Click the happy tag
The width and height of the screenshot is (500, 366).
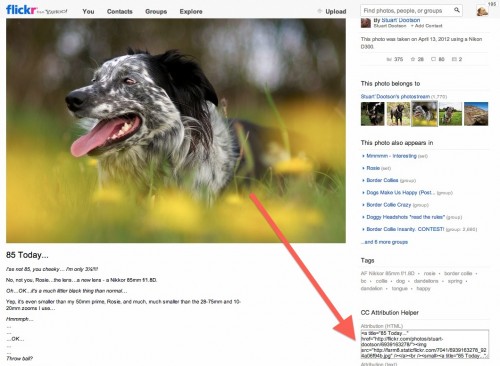point(423,288)
